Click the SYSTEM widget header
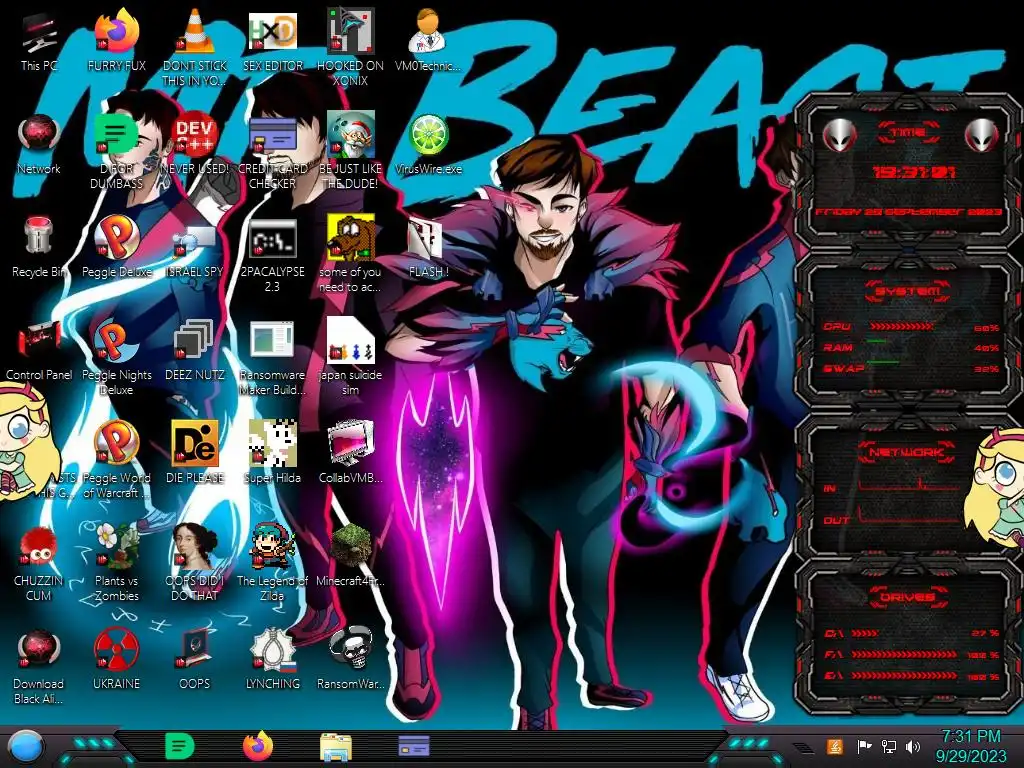1024x768 pixels. (x=908, y=291)
